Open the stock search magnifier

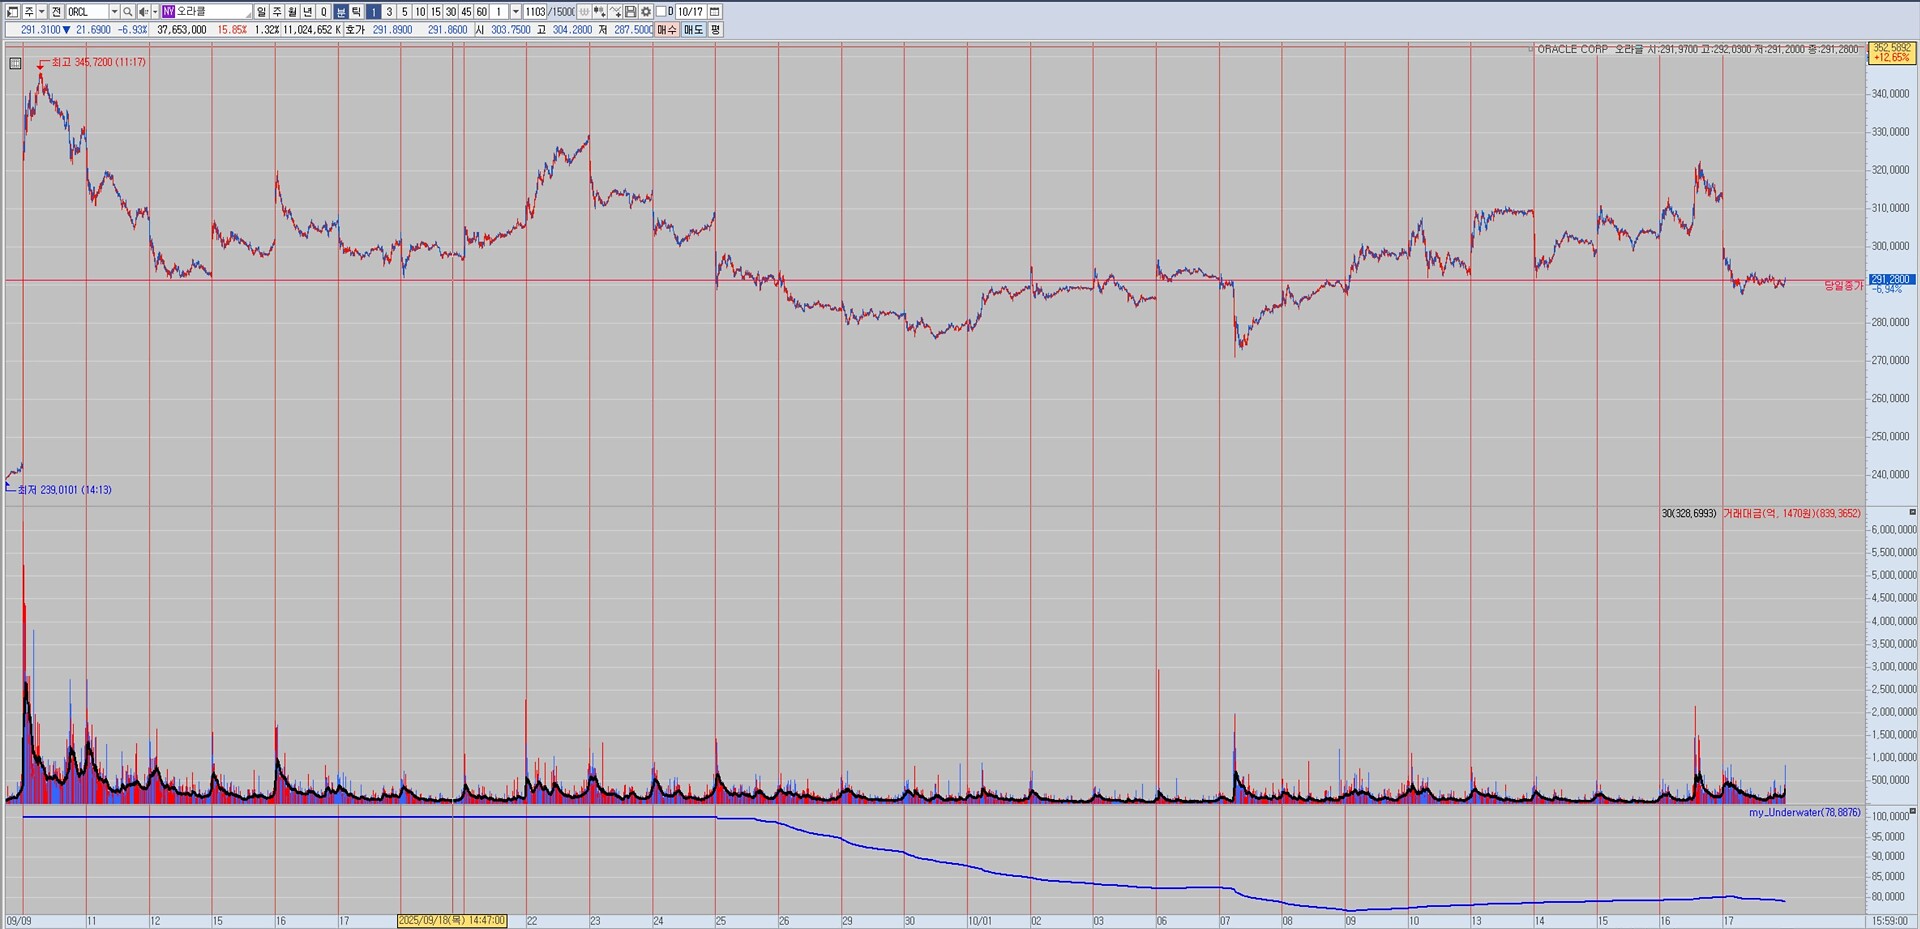click(128, 12)
